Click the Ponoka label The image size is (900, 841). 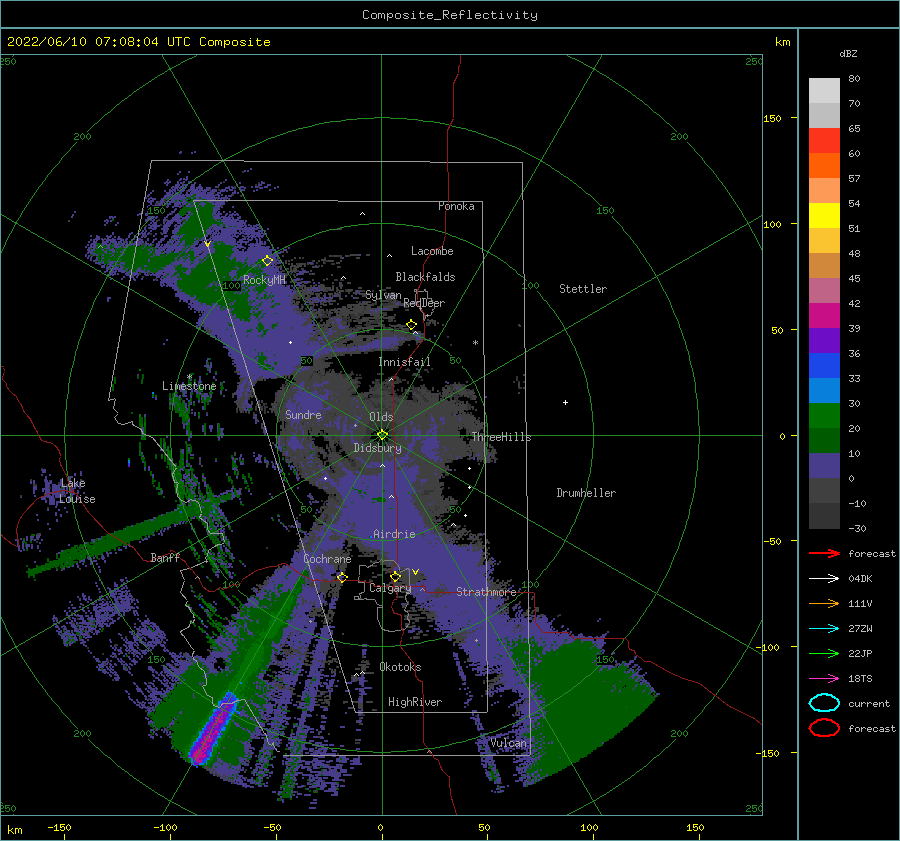456,206
